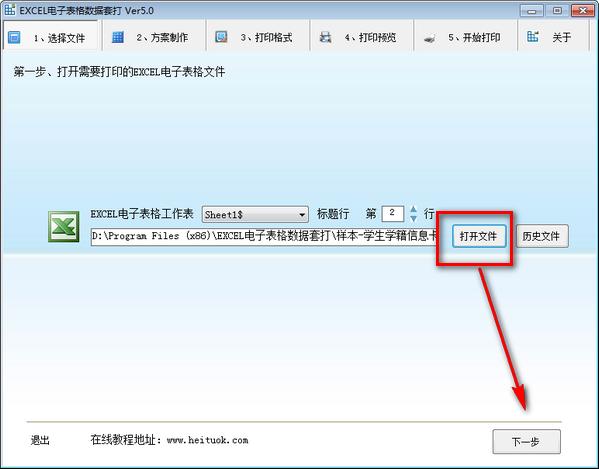
Task: Click the 历史文件 button
Action: coord(542,236)
